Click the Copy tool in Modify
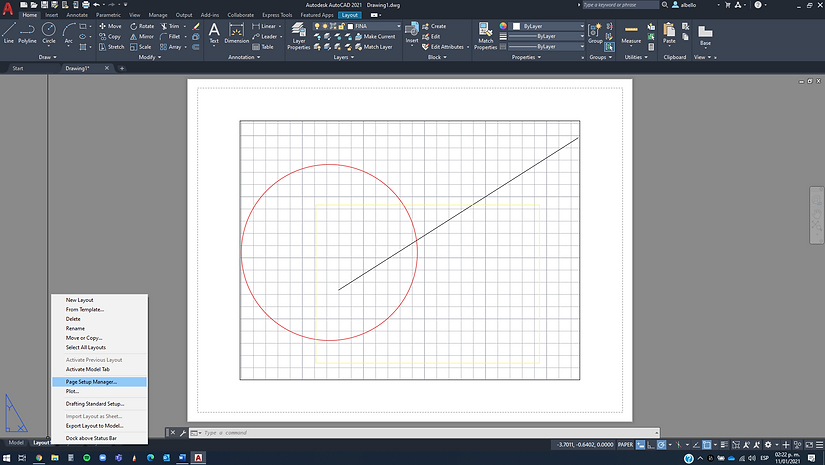Image resolution: width=825 pixels, height=465 pixels. pos(110,36)
